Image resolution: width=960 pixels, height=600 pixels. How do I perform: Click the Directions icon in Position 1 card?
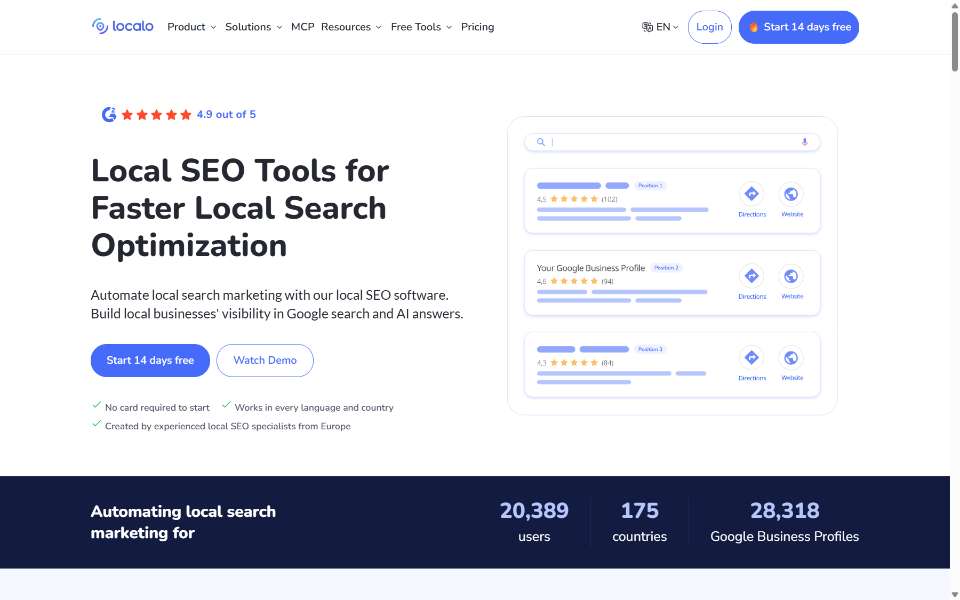[751, 194]
